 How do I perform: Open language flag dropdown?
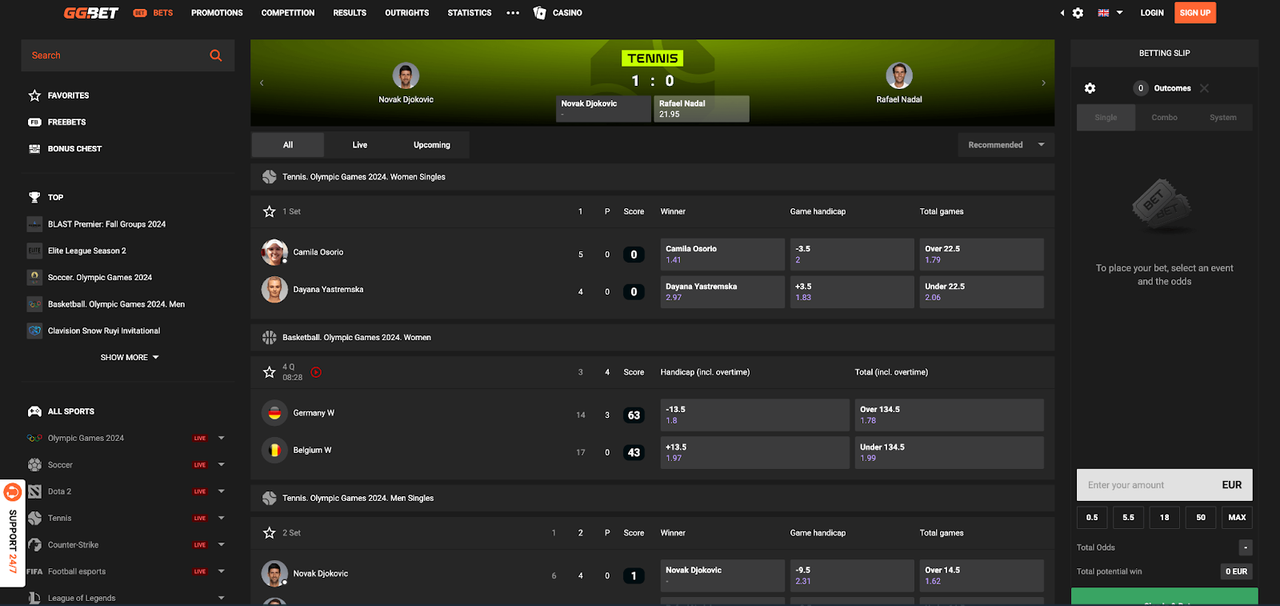pyautogui.click(x=1110, y=13)
